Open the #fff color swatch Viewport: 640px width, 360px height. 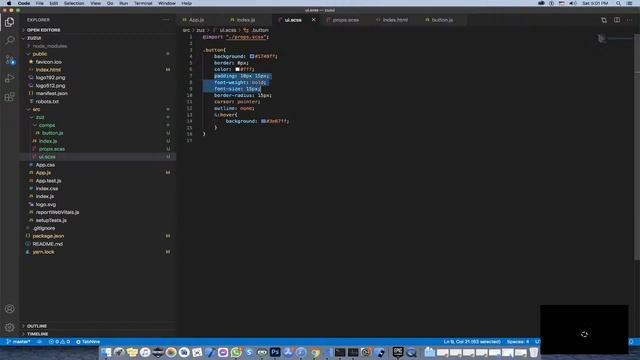pos(237,69)
